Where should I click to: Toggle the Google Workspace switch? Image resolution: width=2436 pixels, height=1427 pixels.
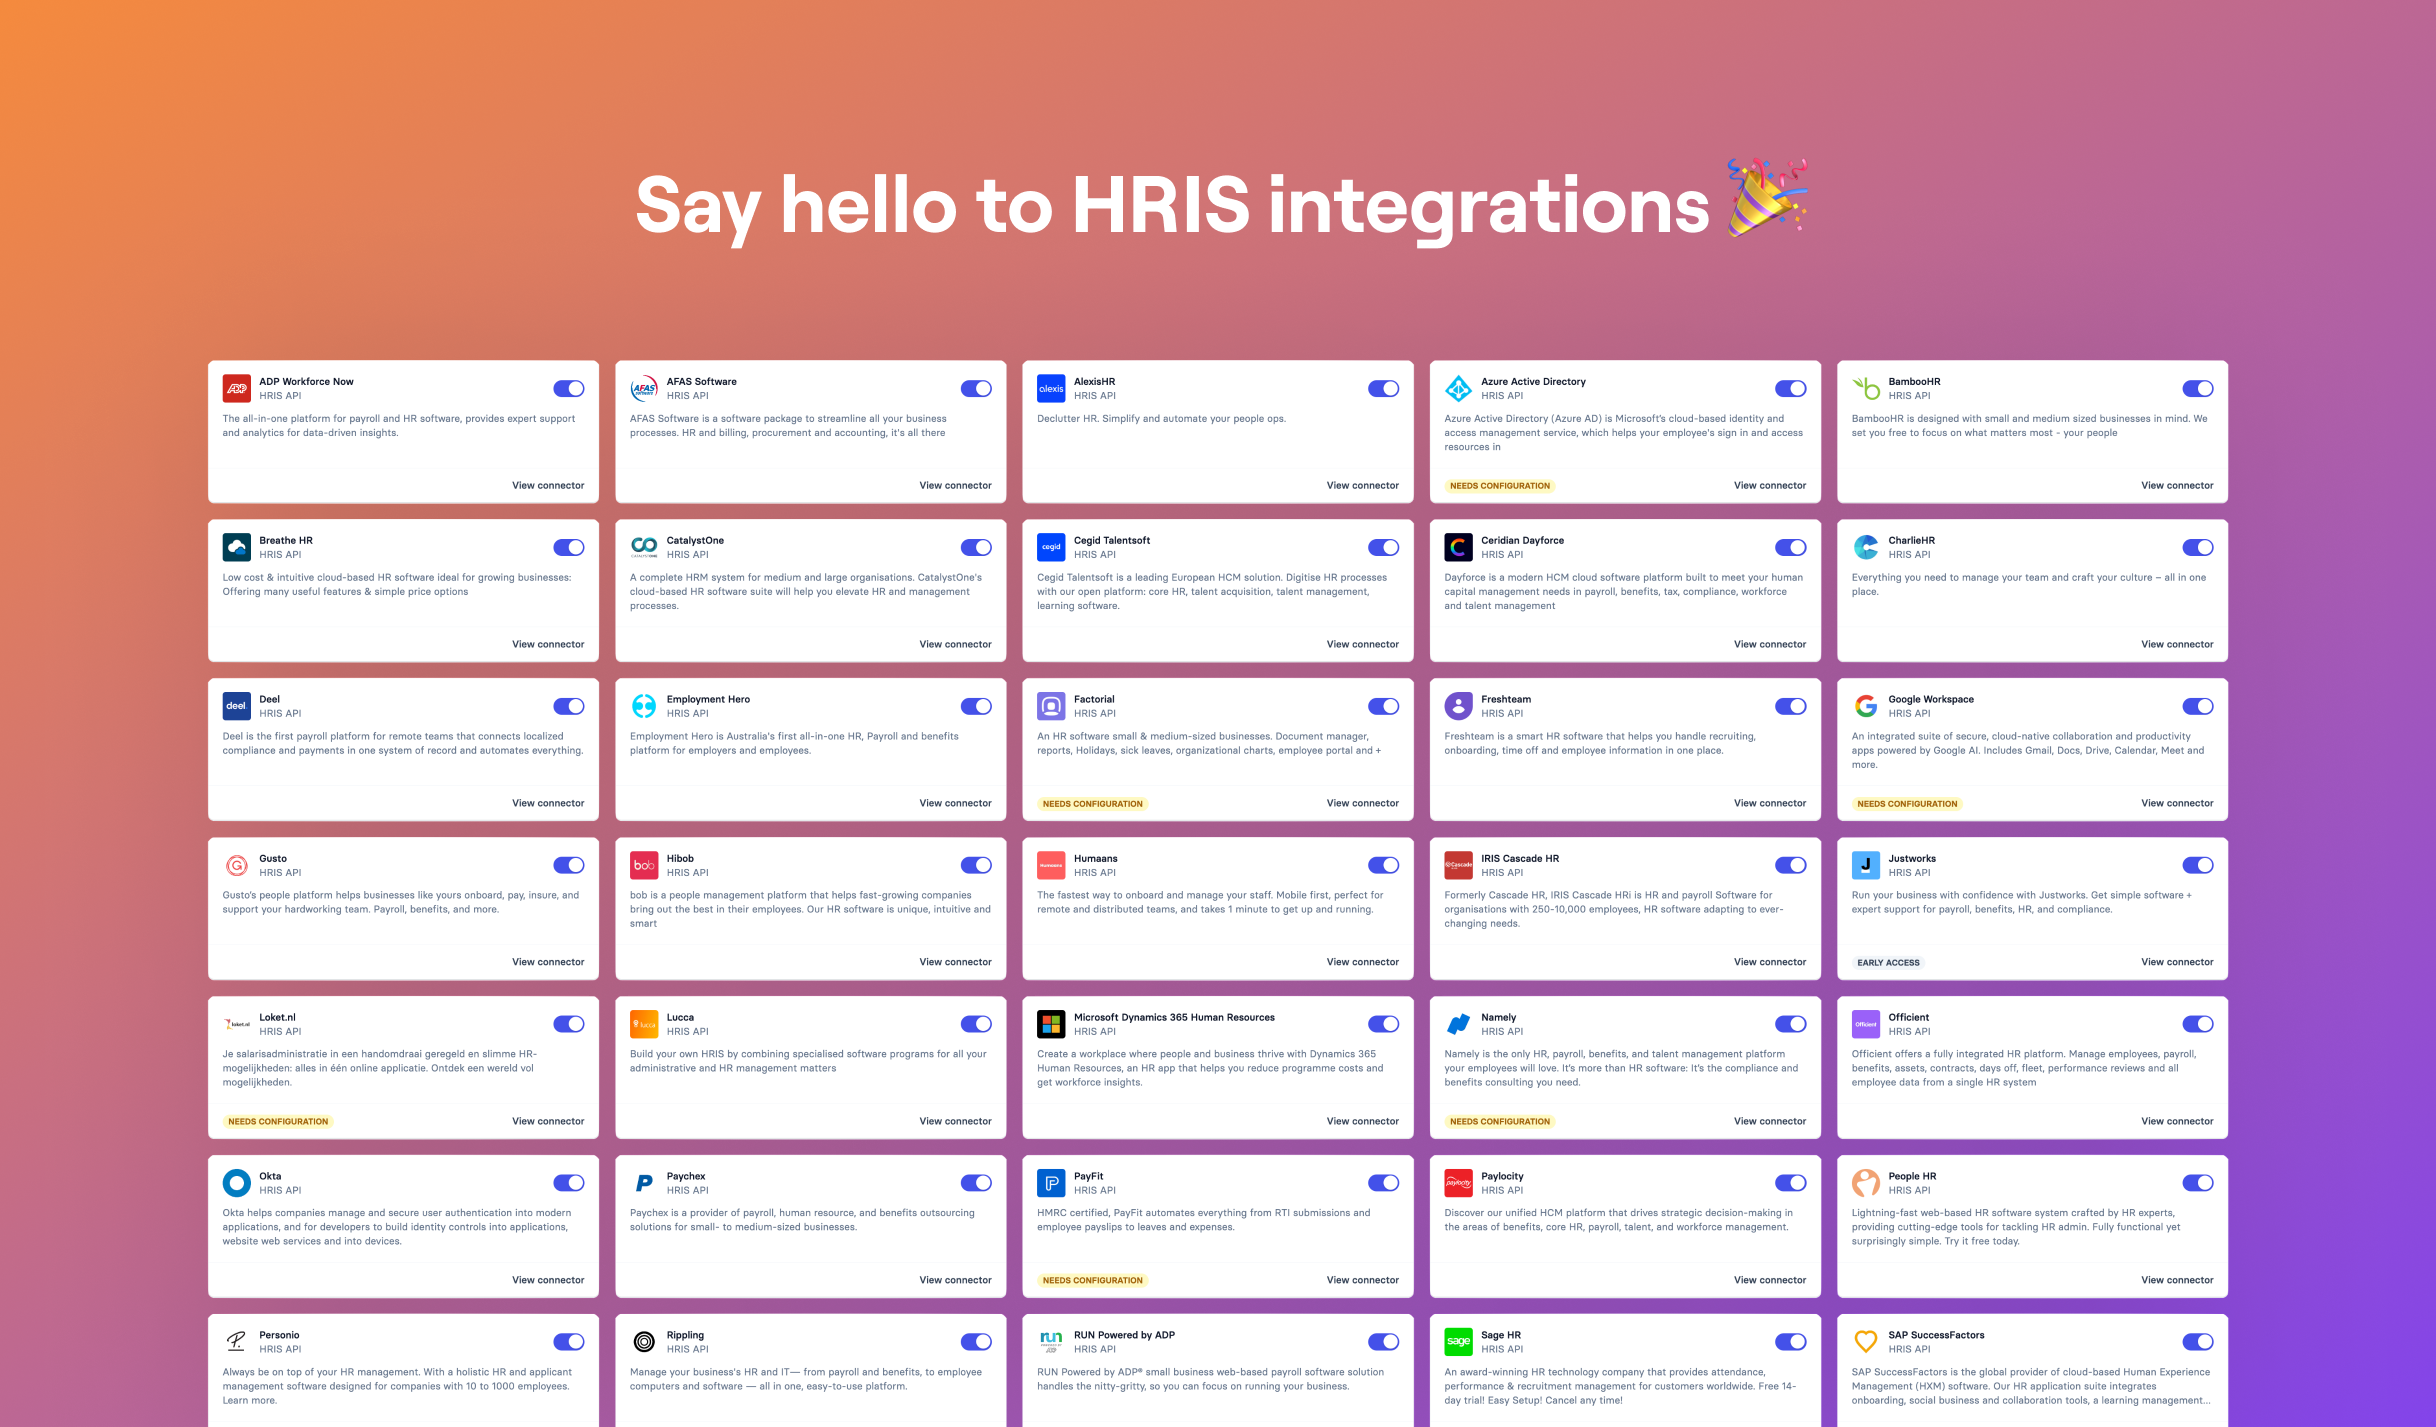point(2198,706)
